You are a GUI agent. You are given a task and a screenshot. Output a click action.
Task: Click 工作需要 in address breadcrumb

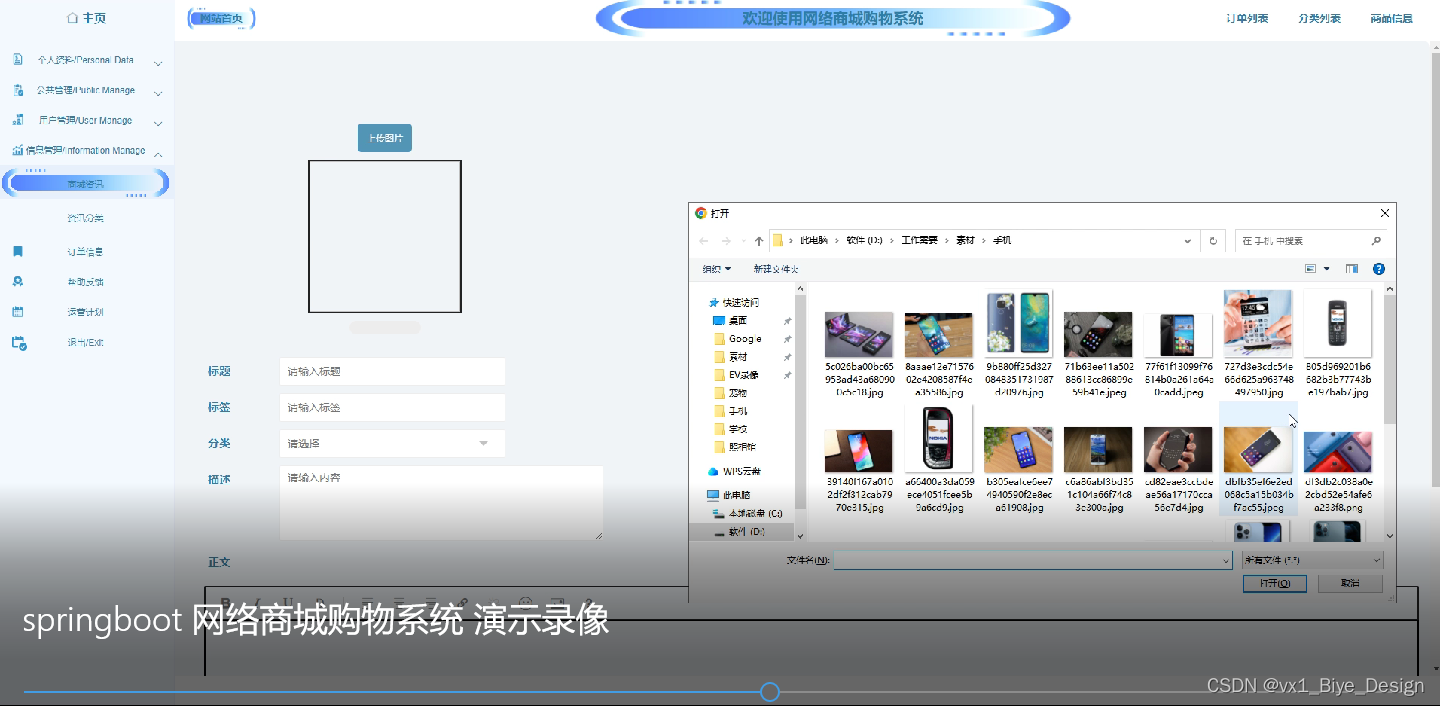(x=920, y=241)
